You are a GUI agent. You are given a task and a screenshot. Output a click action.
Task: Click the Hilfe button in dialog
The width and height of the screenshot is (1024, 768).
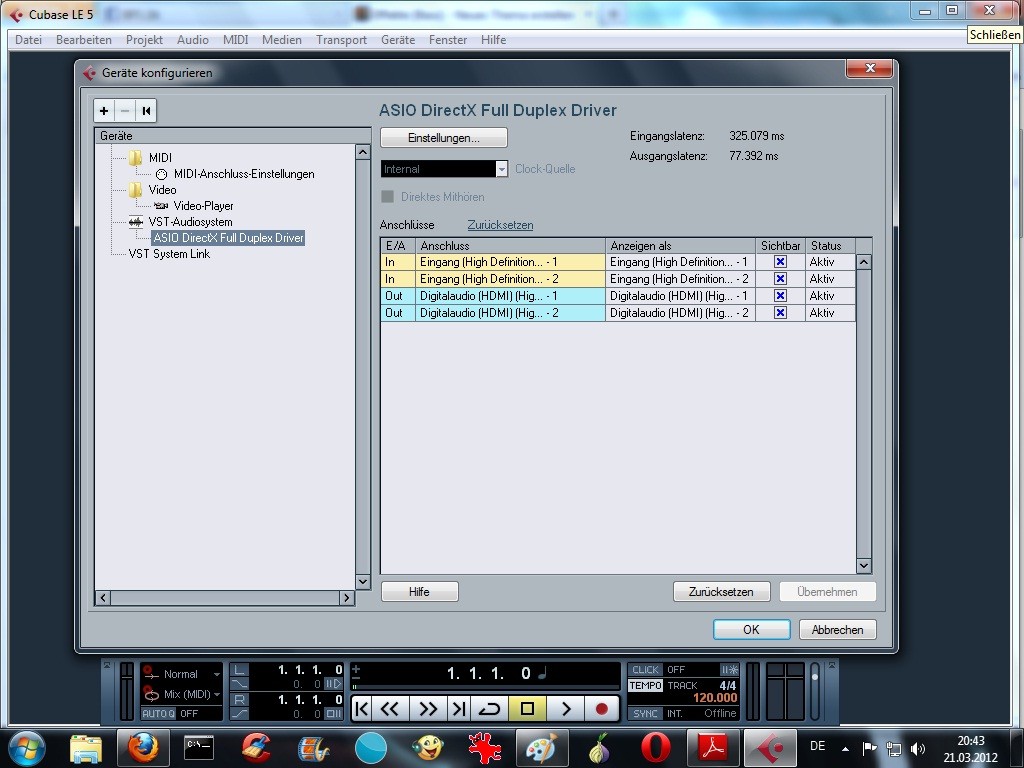(420, 592)
